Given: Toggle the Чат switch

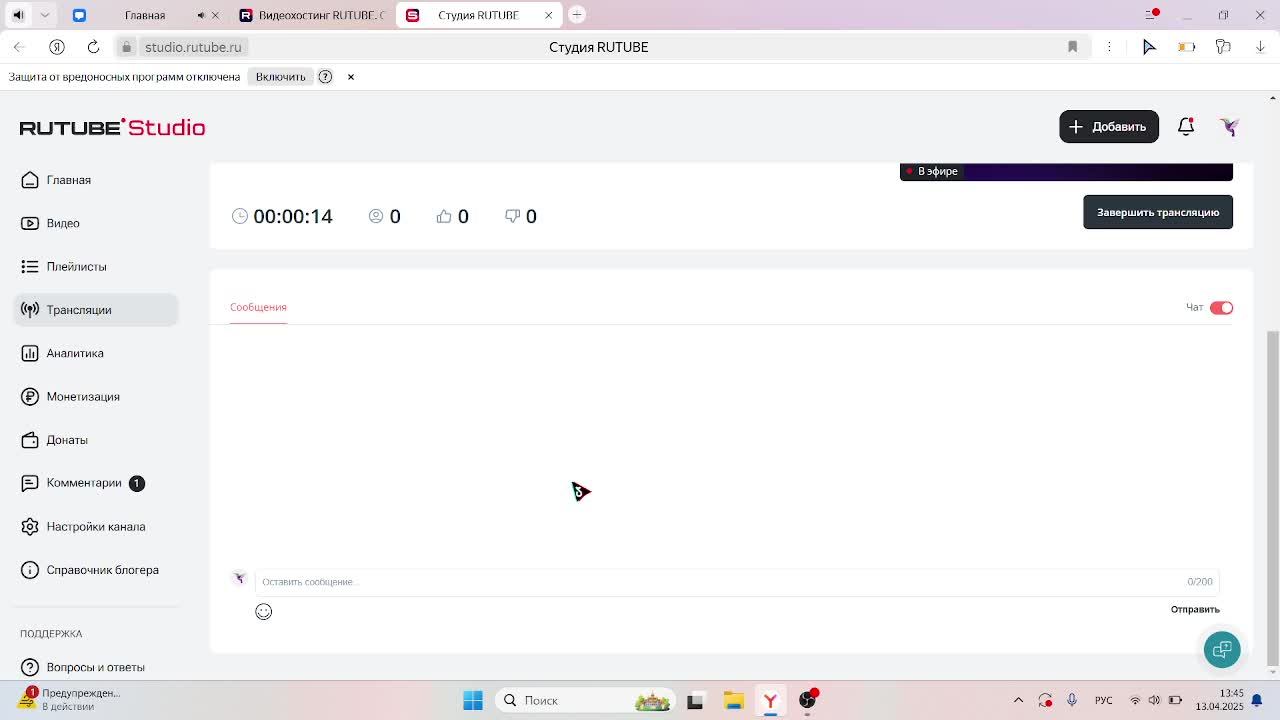Looking at the screenshot, I should pyautogui.click(x=1221, y=307).
